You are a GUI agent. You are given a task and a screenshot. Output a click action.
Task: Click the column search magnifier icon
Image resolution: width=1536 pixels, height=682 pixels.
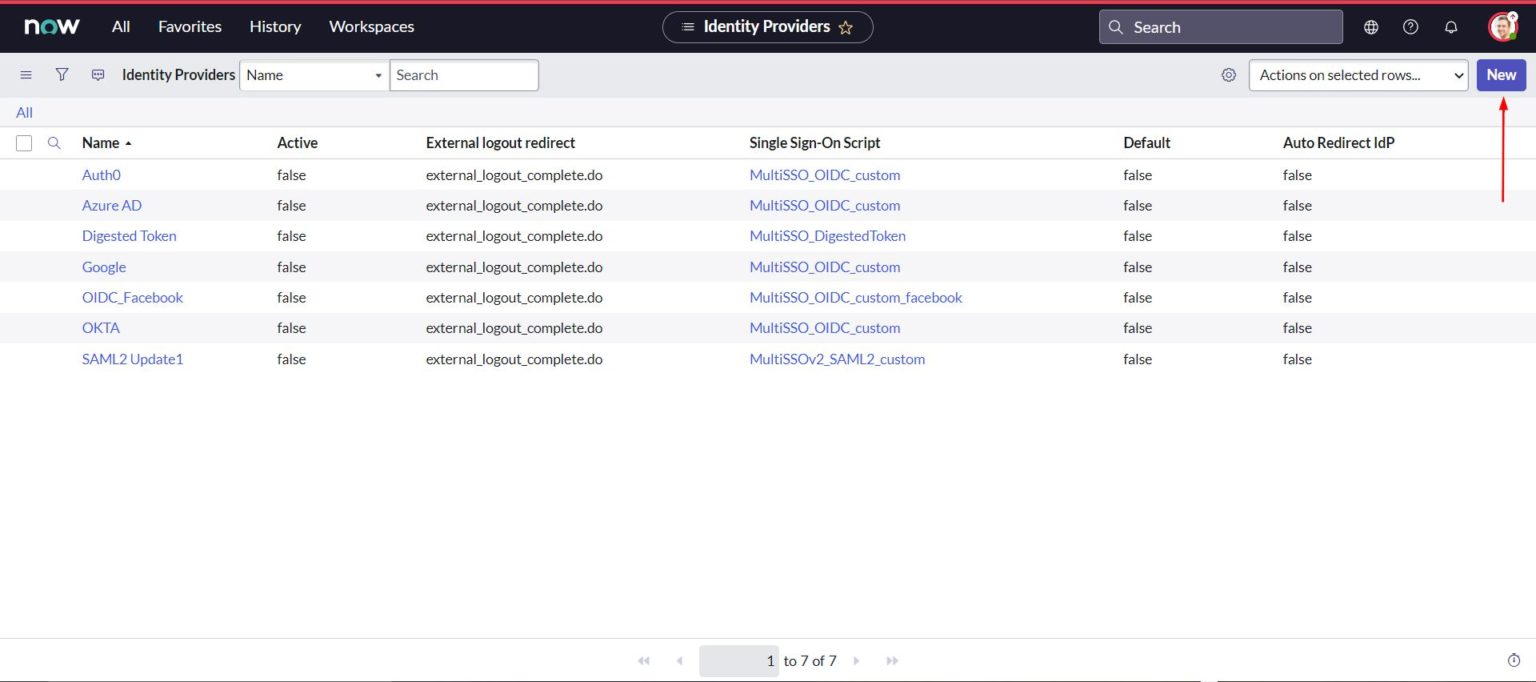tap(54, 142)
